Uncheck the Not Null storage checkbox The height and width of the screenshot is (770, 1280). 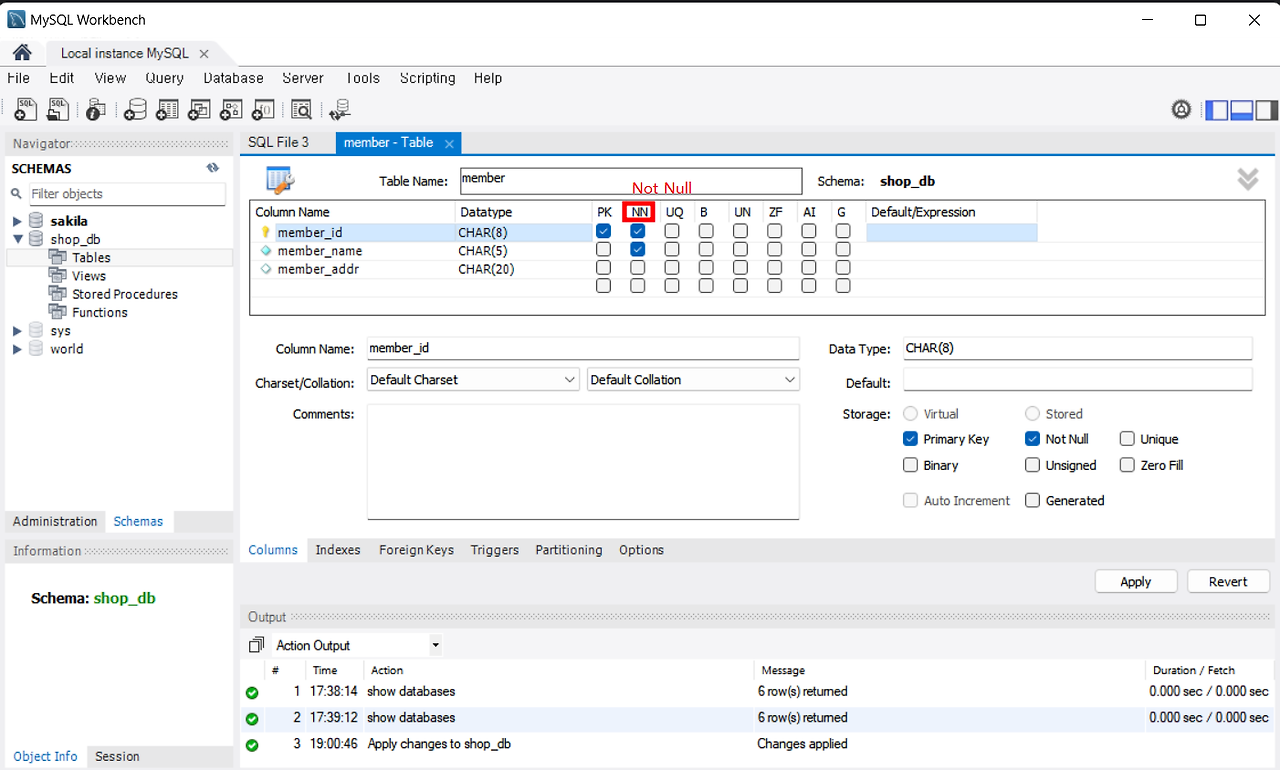(x=1033, y=439)
